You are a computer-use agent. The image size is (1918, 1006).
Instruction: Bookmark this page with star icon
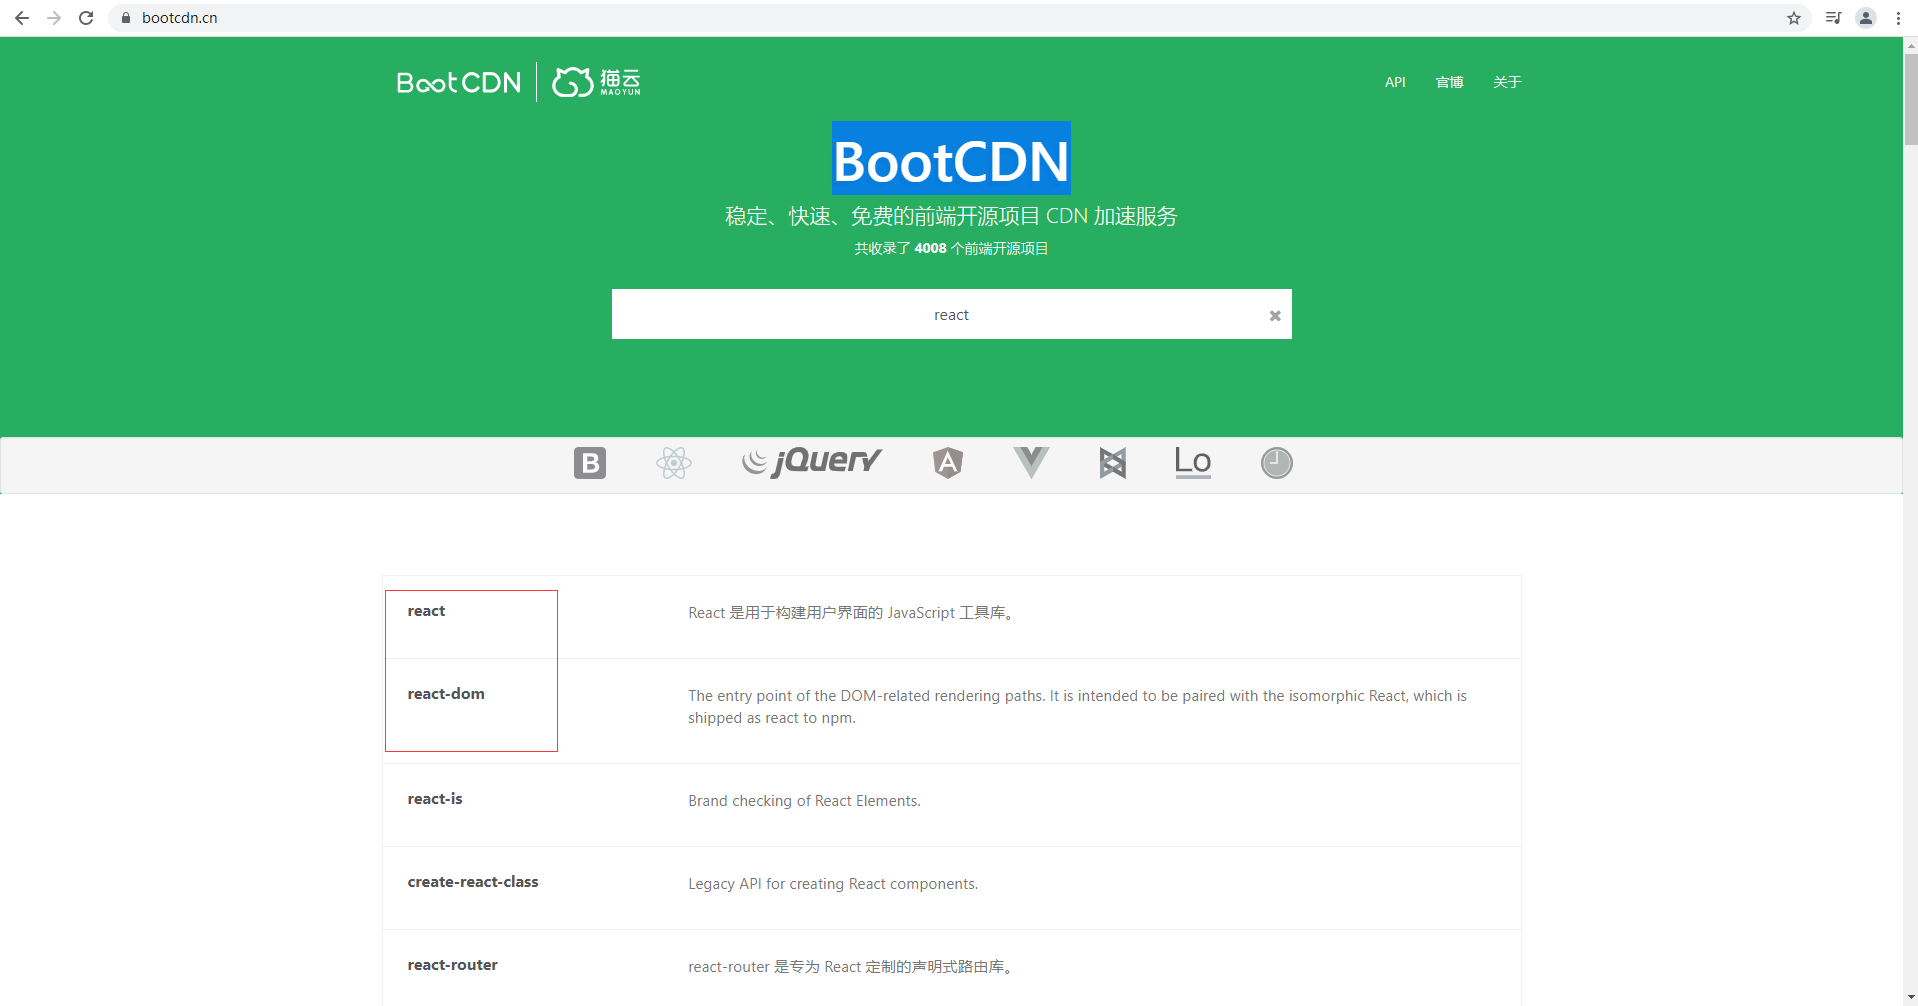coord(1794,18)
